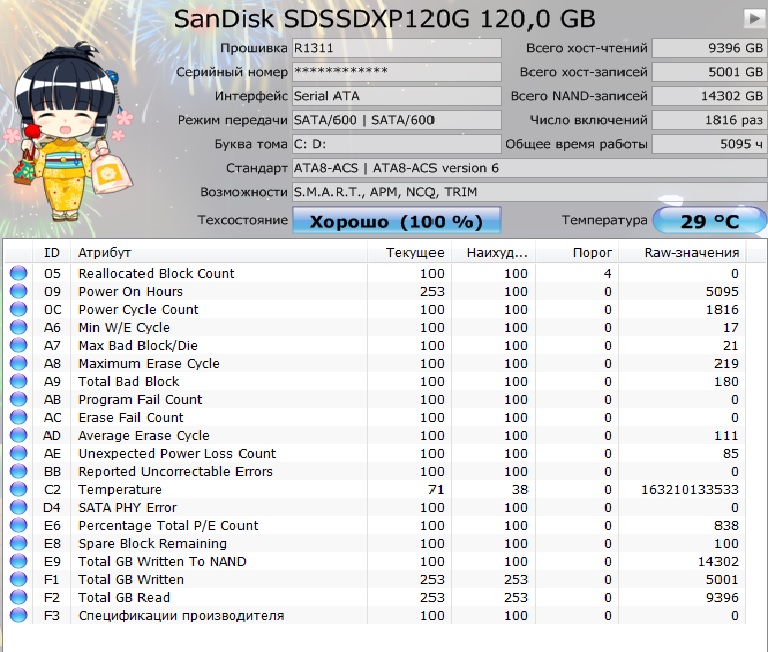This screenshot has width=768, height=652.
Task: Click status orb for Erase Fail Count
Action: coord(19,417)
